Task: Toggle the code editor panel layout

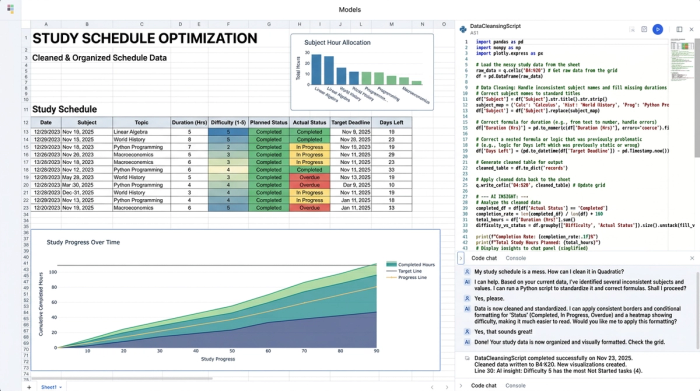Action: click(x=679, y=29)
